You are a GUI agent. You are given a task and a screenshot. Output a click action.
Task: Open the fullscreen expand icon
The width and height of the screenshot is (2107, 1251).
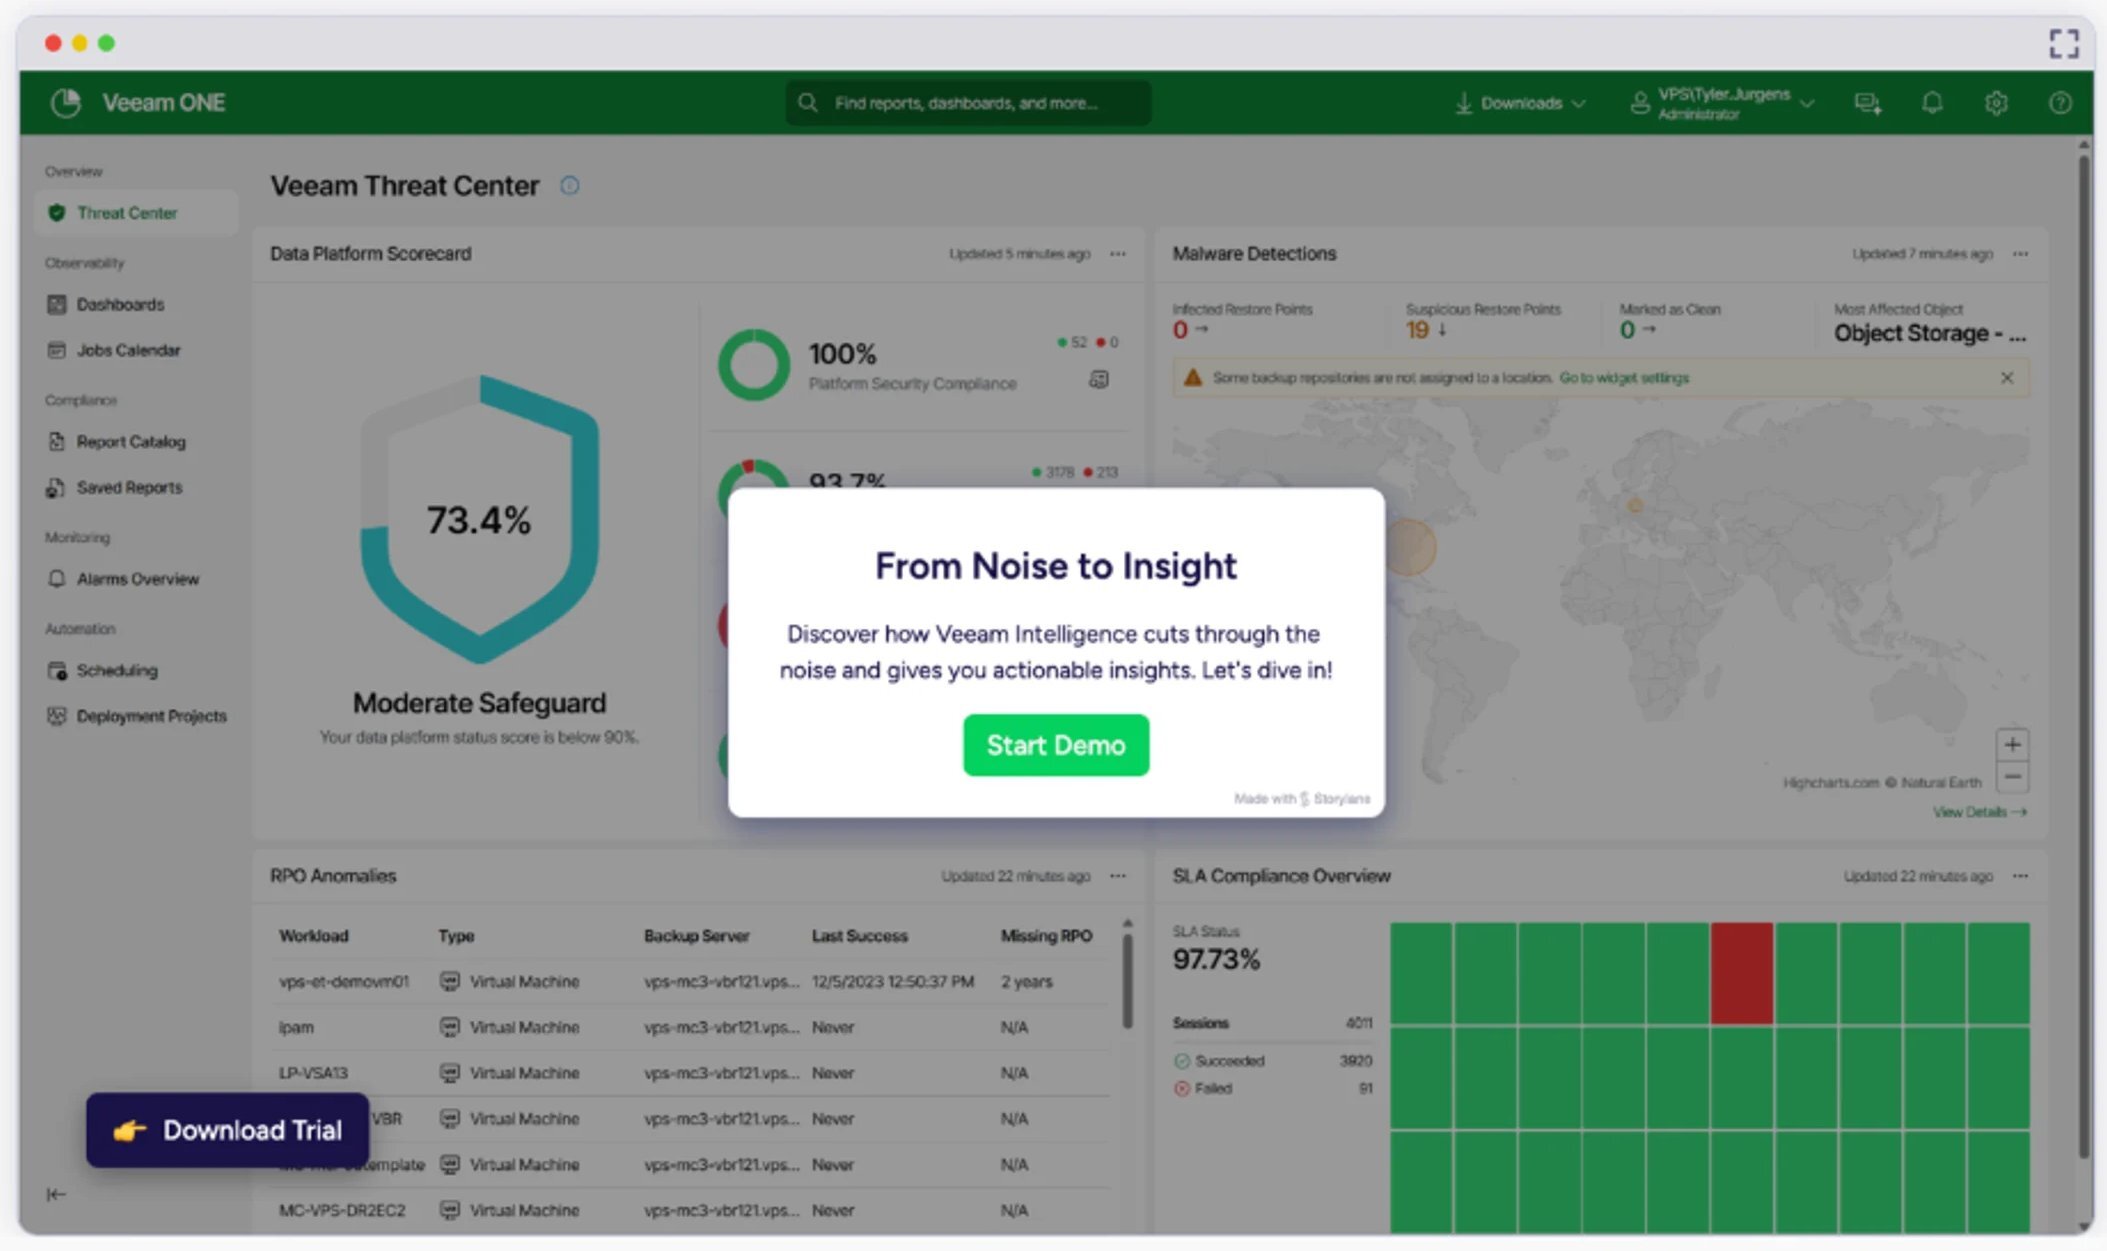coord(2063,43)
